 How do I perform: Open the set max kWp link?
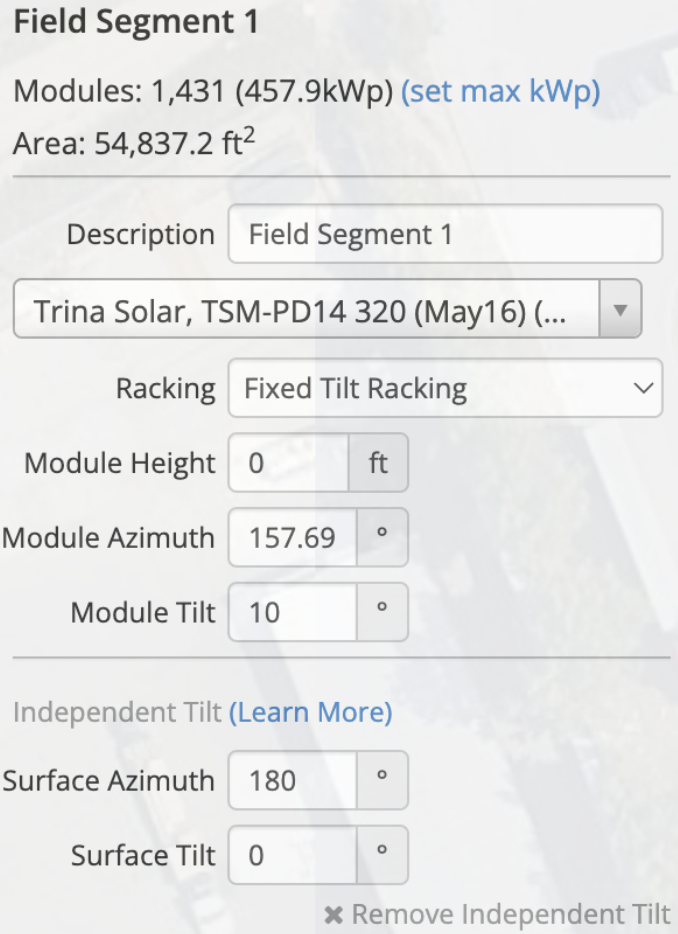(x=500, y=92)
